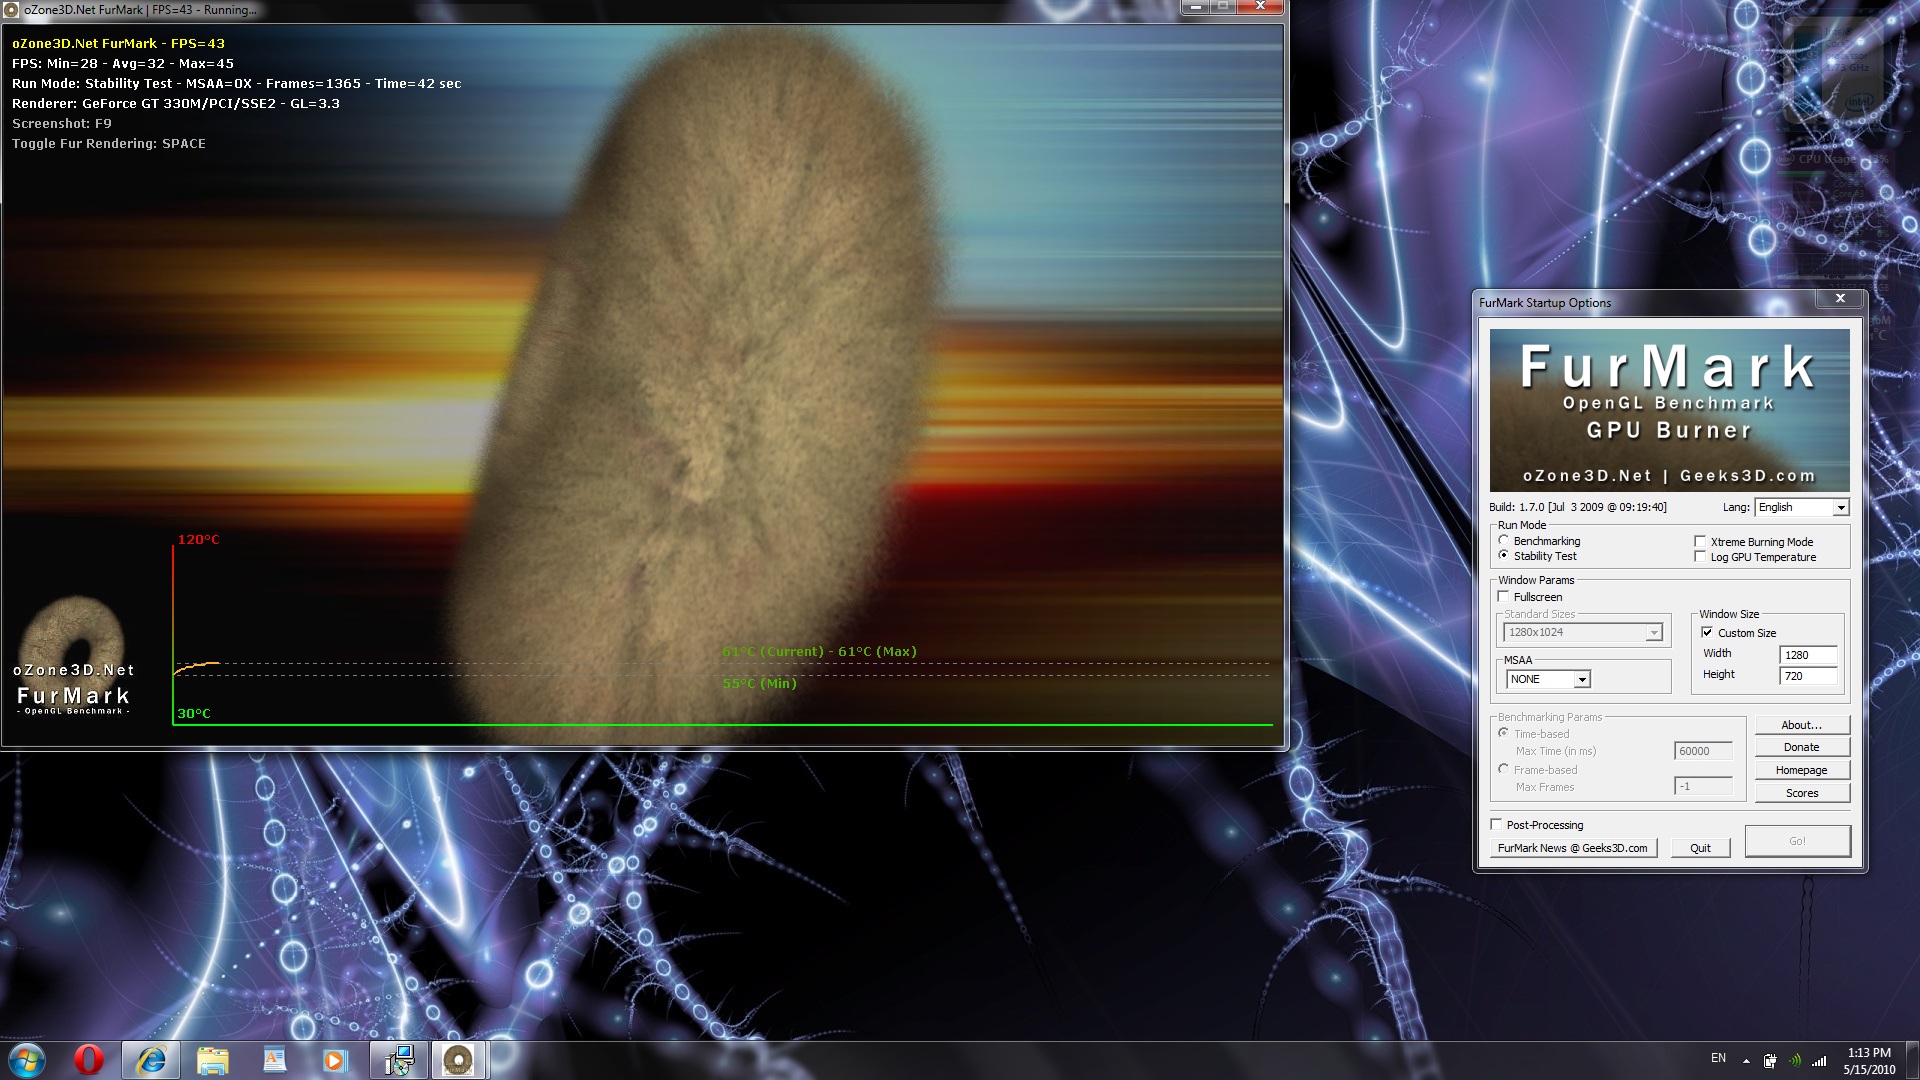This screenshot has width=1920, height=1080.
Task: Open Internet Explorer from the taskbar
Action: pyautogui.click(x=151, y=1060)
